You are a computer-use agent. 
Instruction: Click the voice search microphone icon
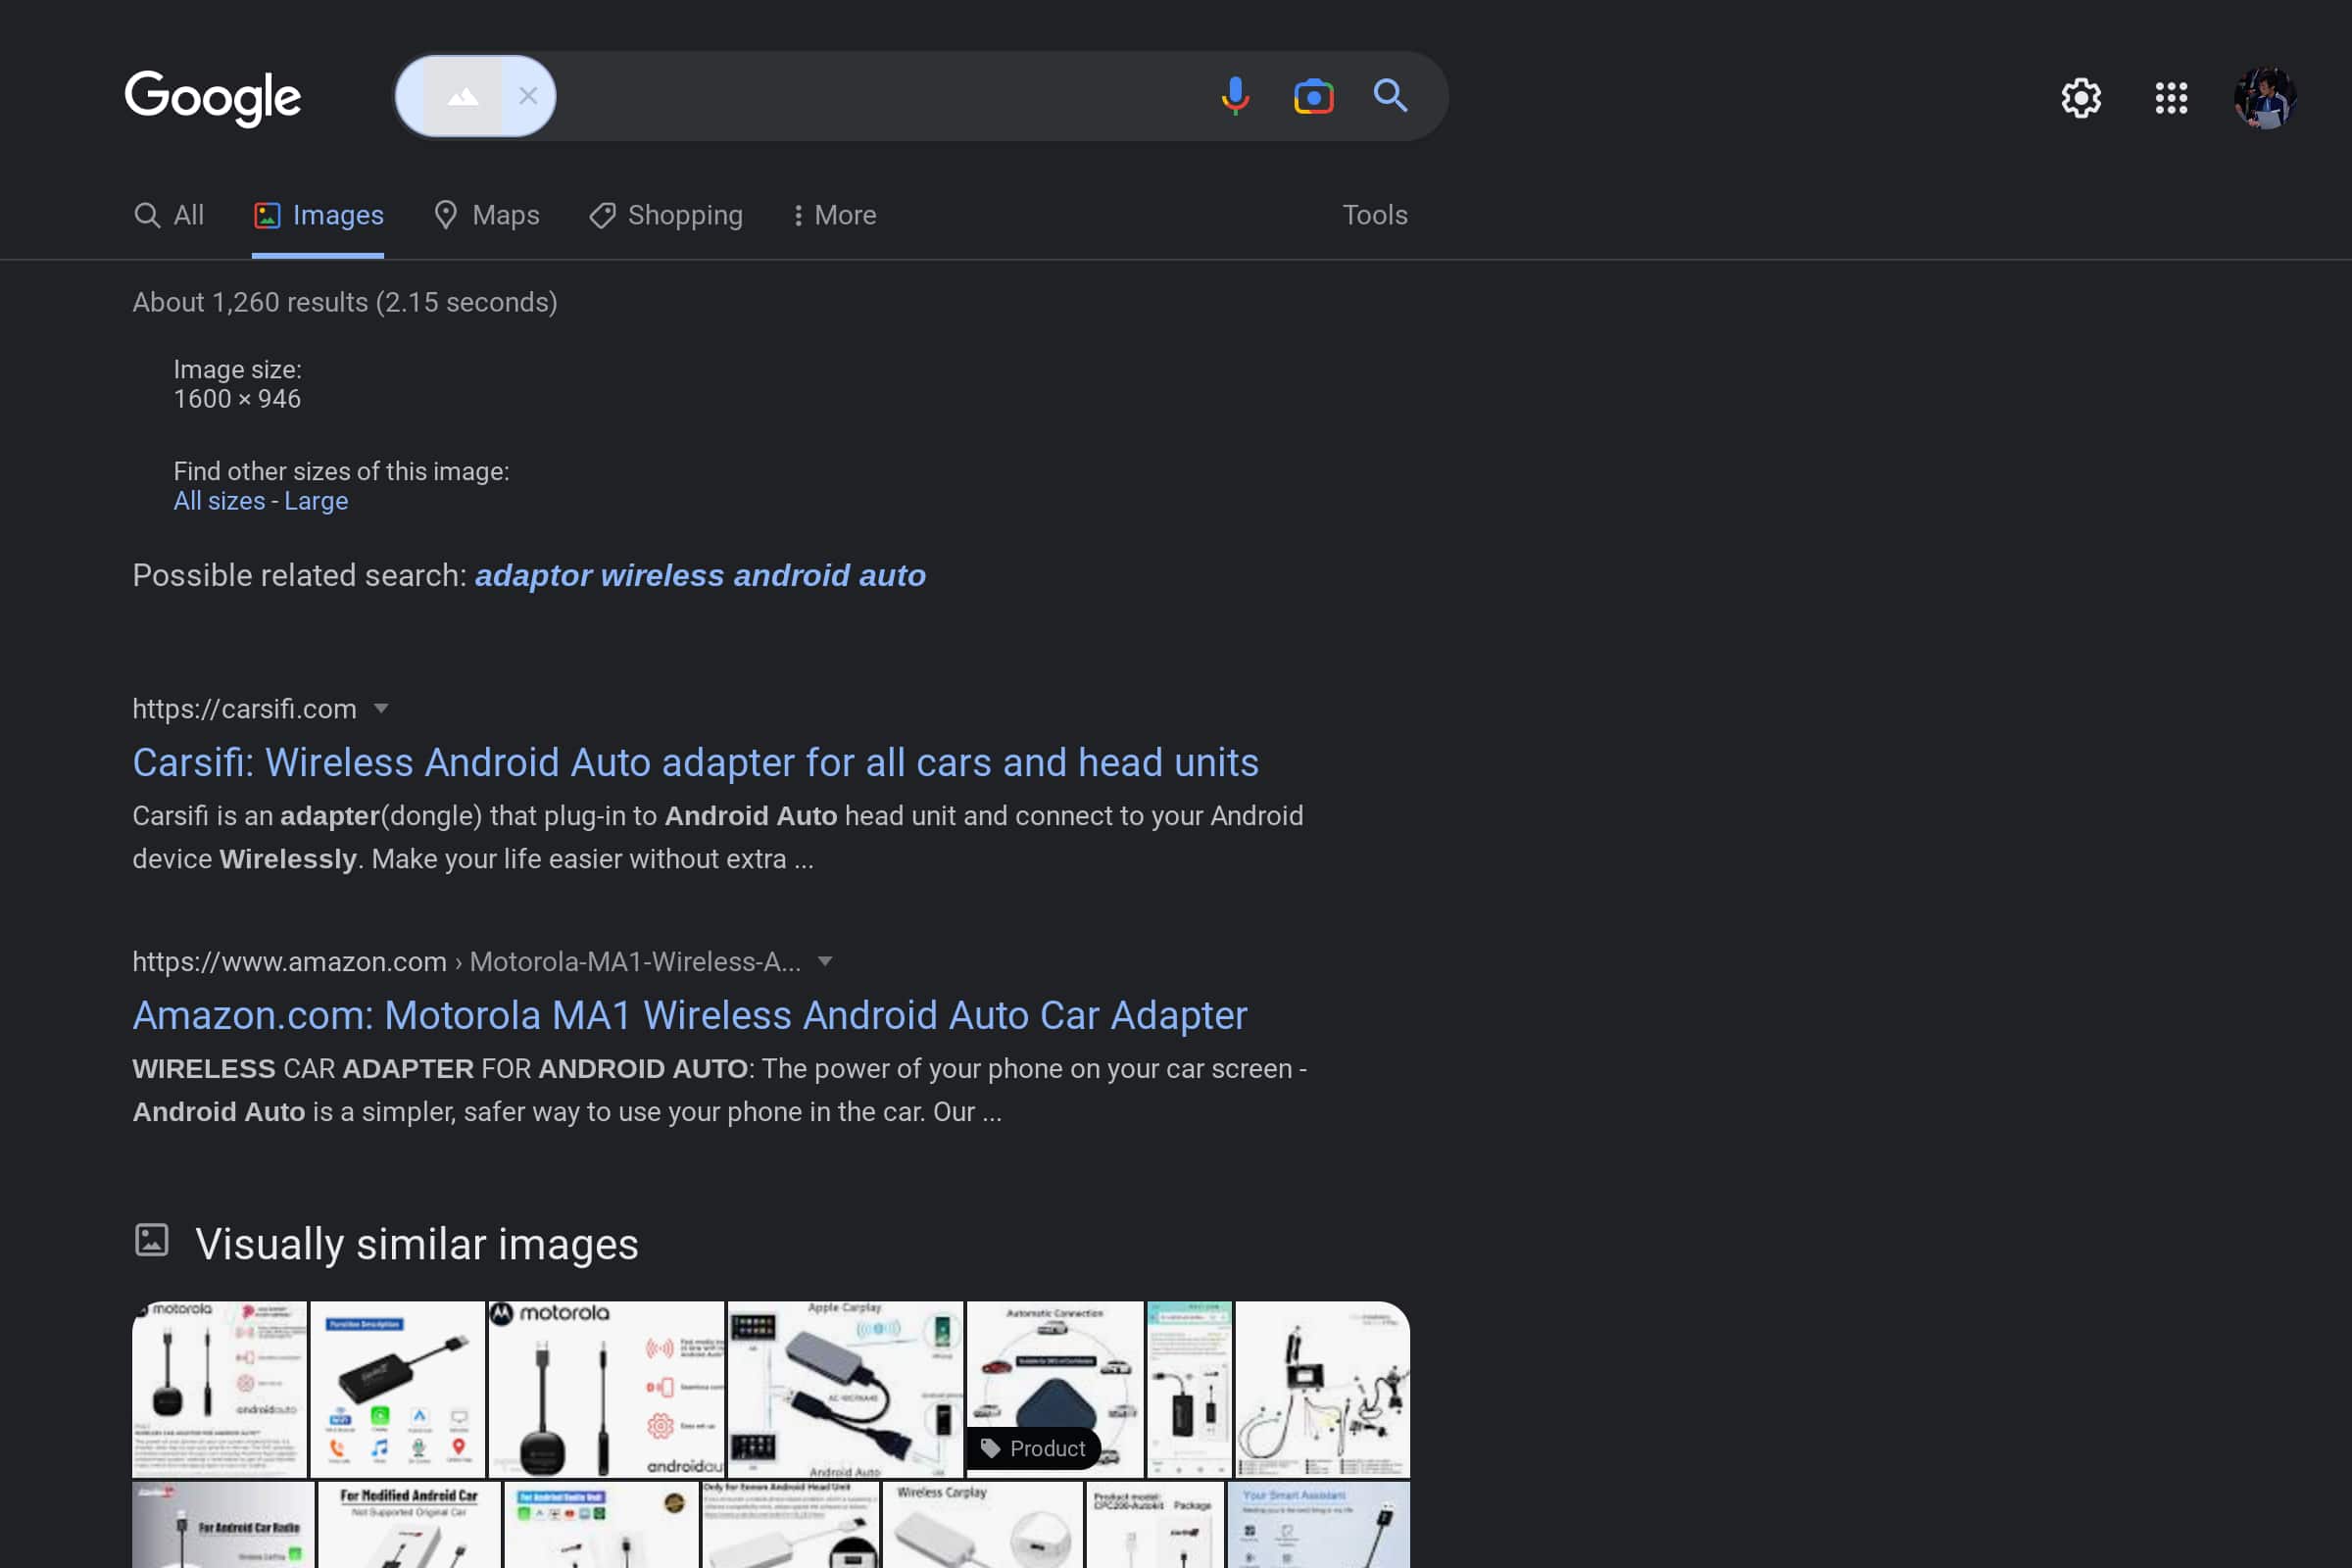click(1235, 96)
